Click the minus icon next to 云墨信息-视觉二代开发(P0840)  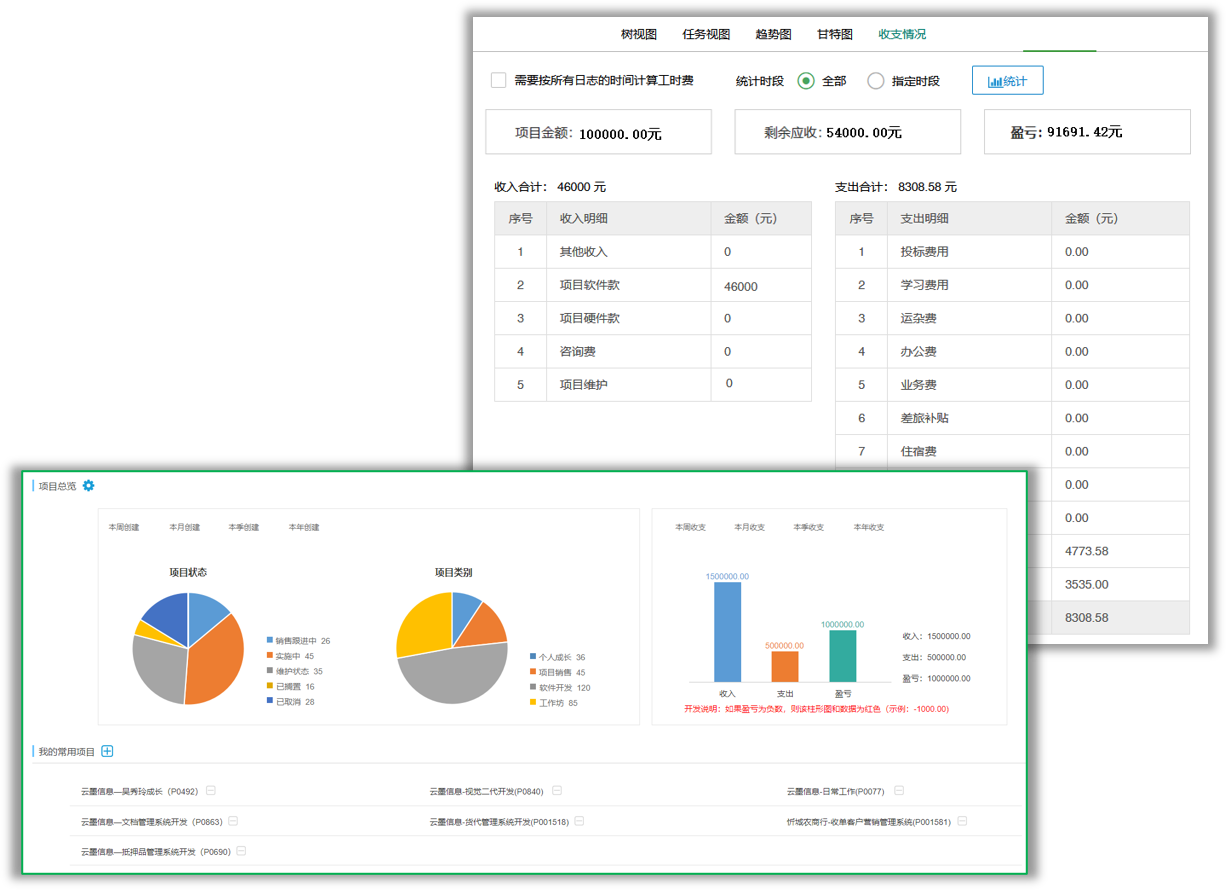point(557,790)
